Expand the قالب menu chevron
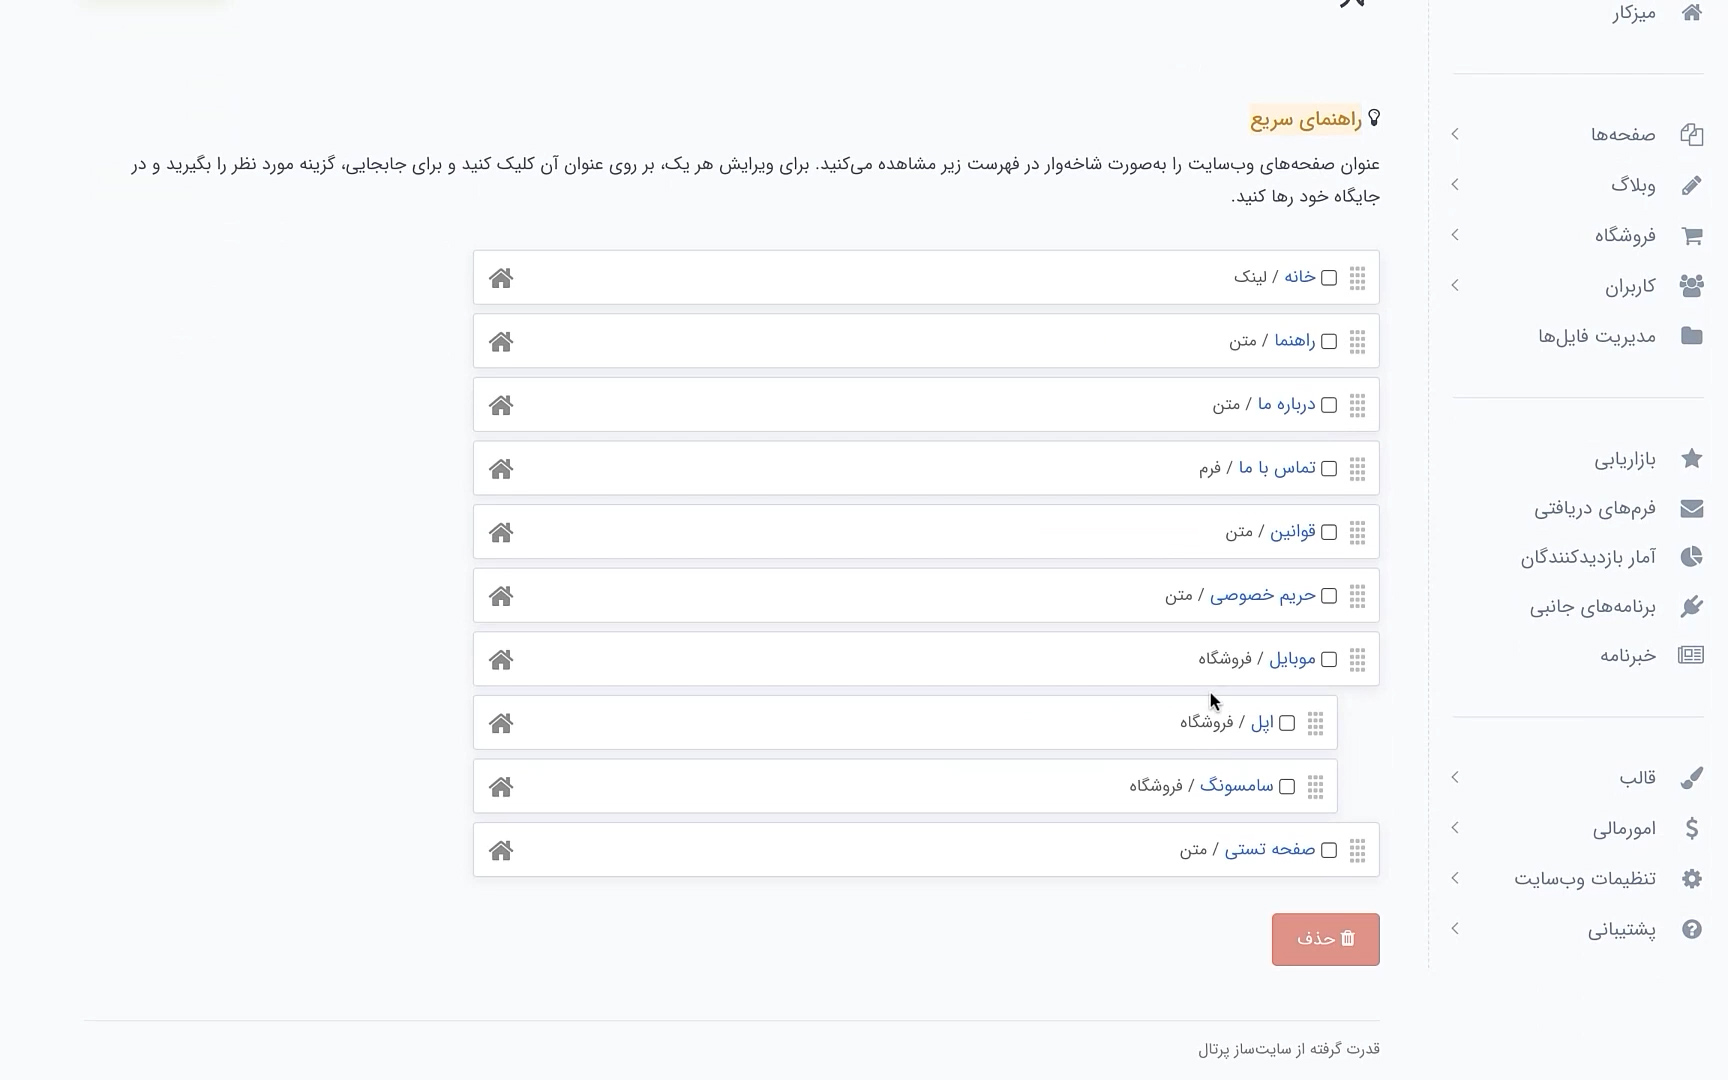The image size is (1728, 1080). pos(1455,777)
